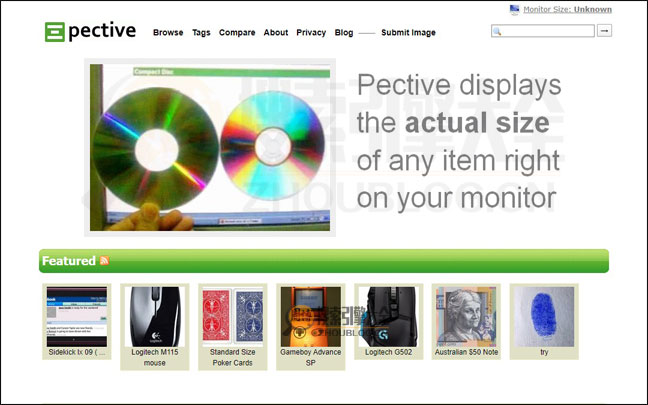Click the 'Logitech G502' caption text
648x405 pixels.
click(388, 353)
